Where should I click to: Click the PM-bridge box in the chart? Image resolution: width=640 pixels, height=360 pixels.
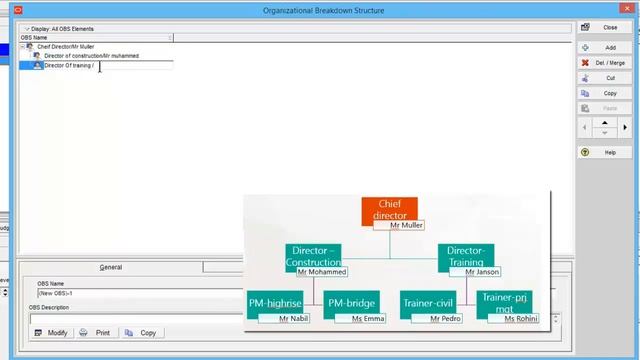(x=351, y=303)
